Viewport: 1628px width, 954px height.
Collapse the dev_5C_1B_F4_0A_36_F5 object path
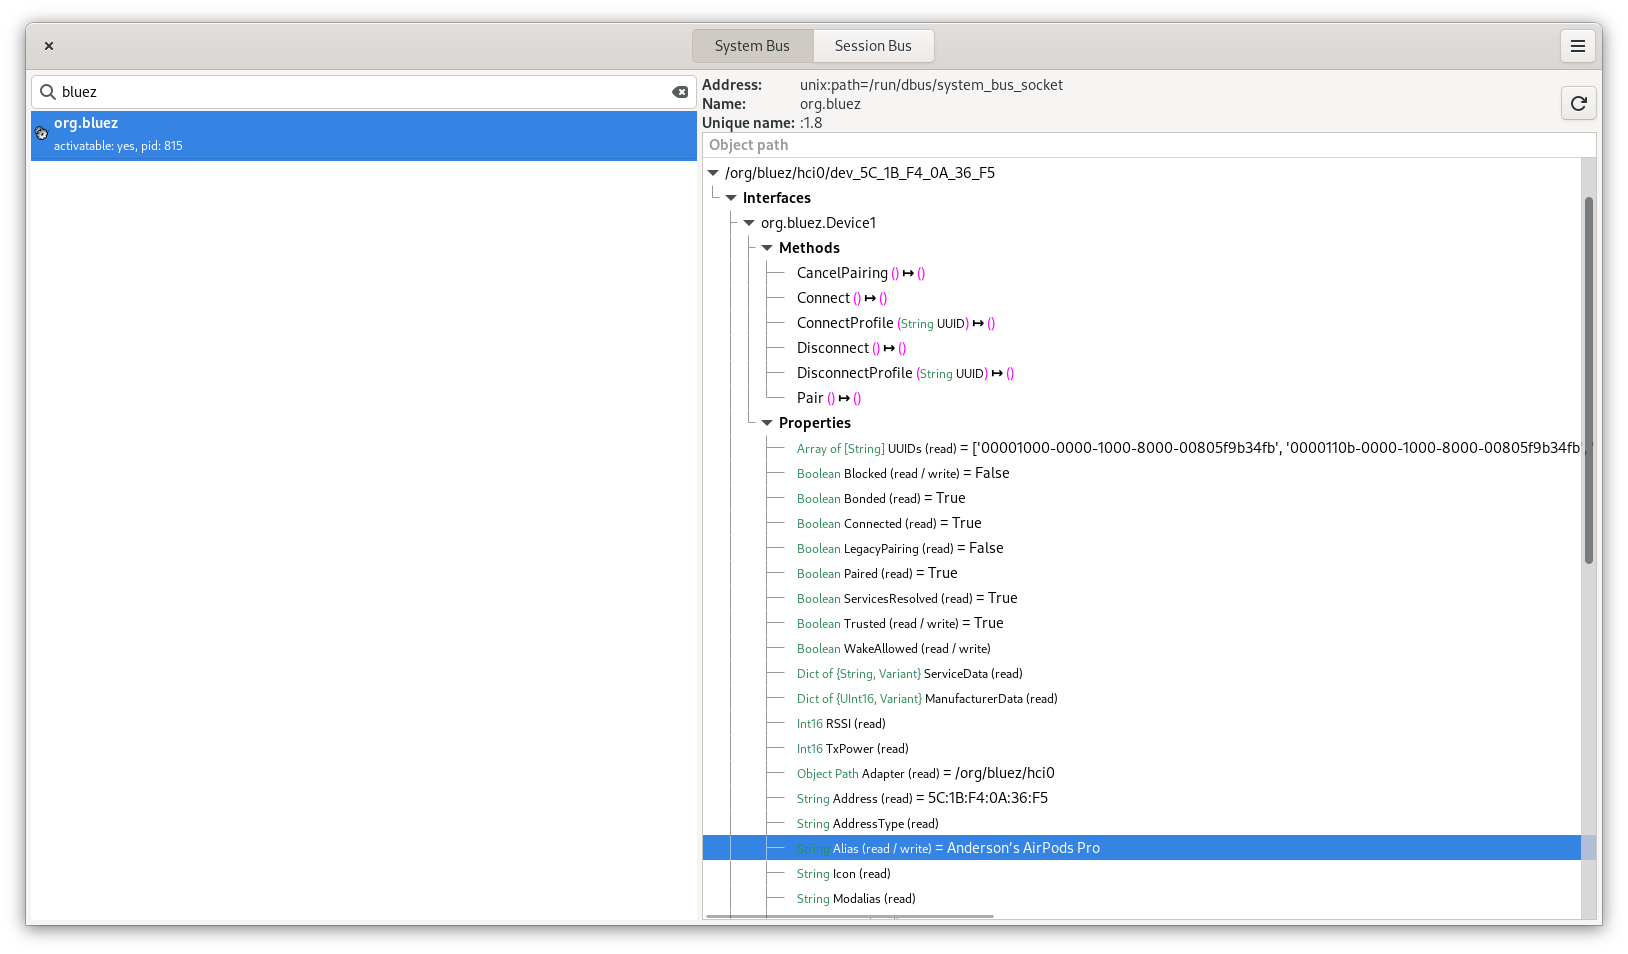click(x=713, y=172)
